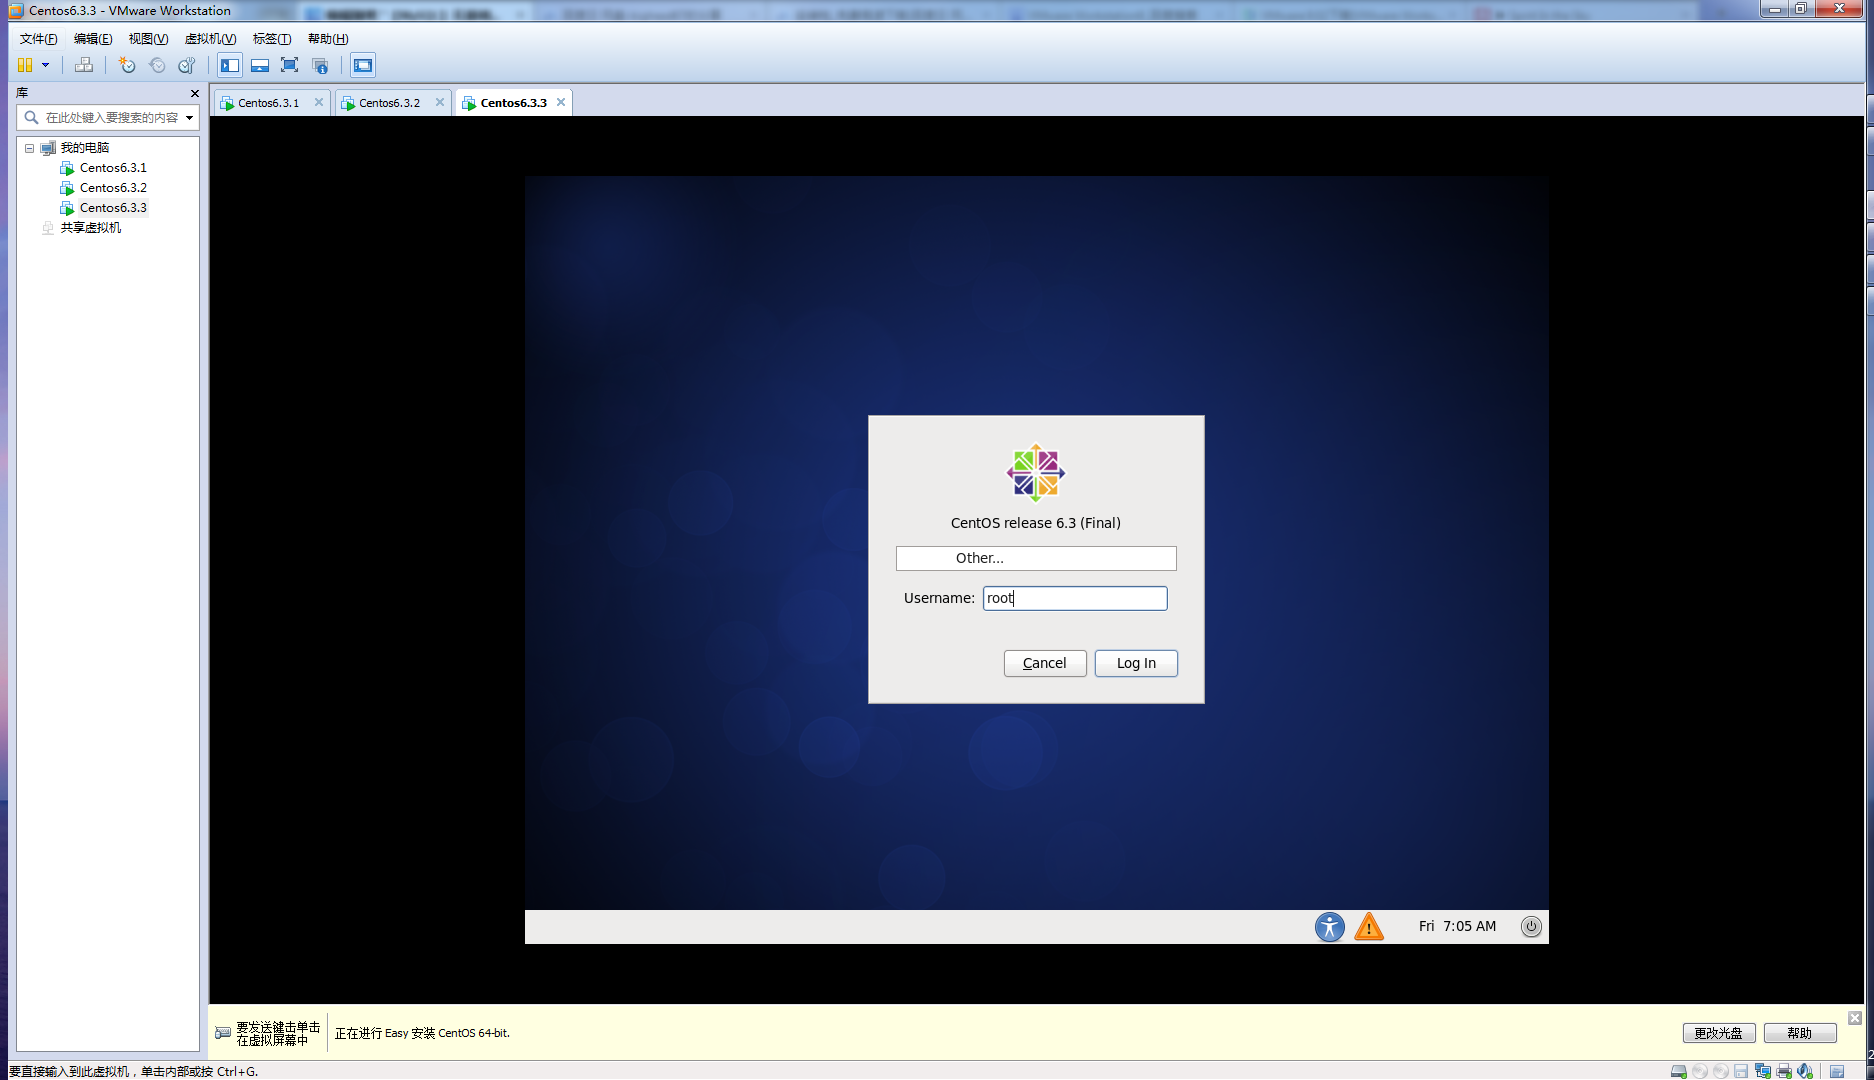The width and height of the screenshot is (1874, 1080).
Task: Close the Centos6.3.1 tab
Action: [319, 102]
